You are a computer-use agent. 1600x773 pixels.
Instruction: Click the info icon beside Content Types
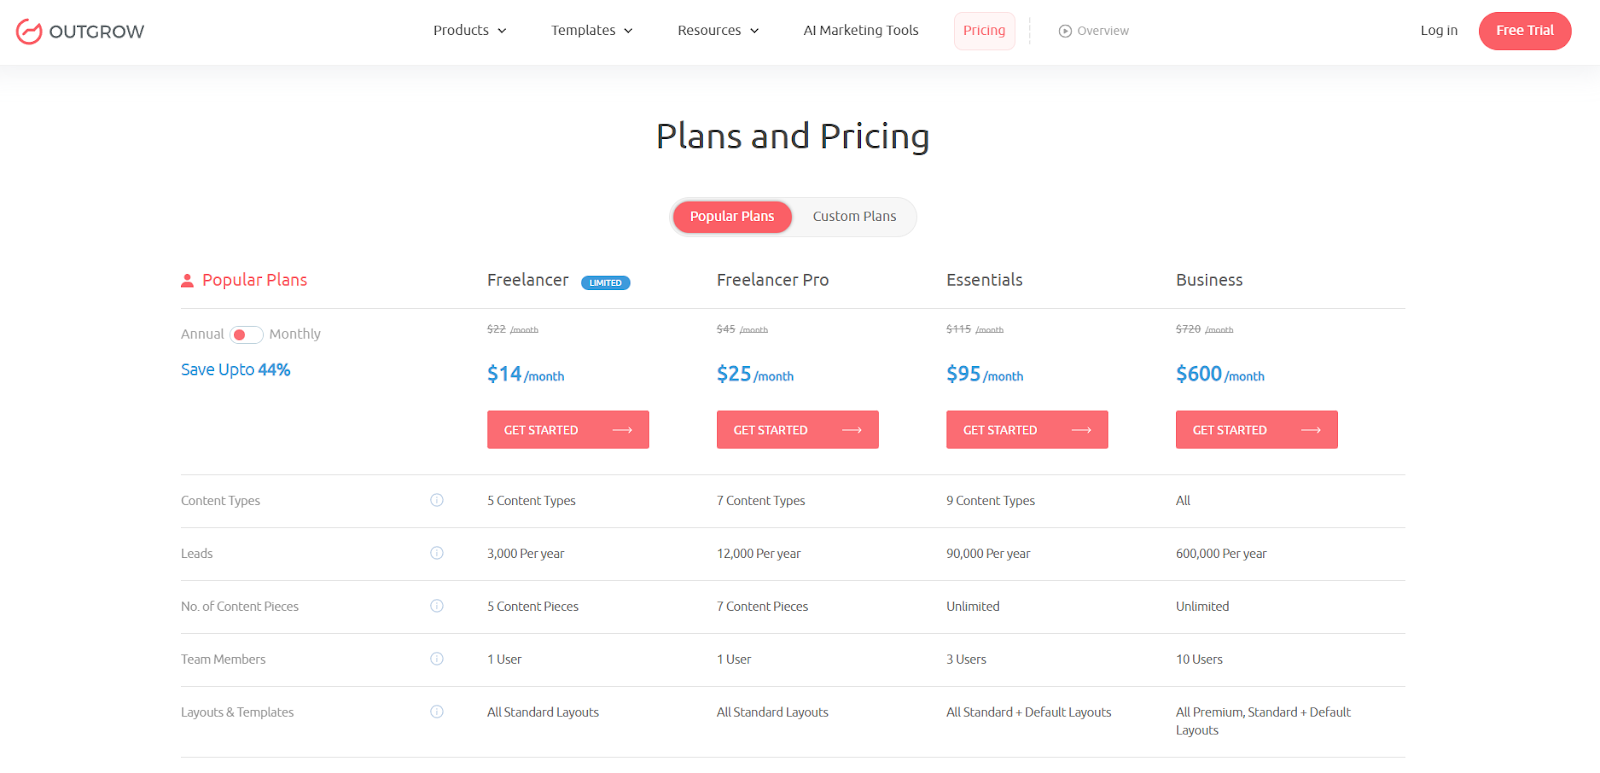click(437, 500)
